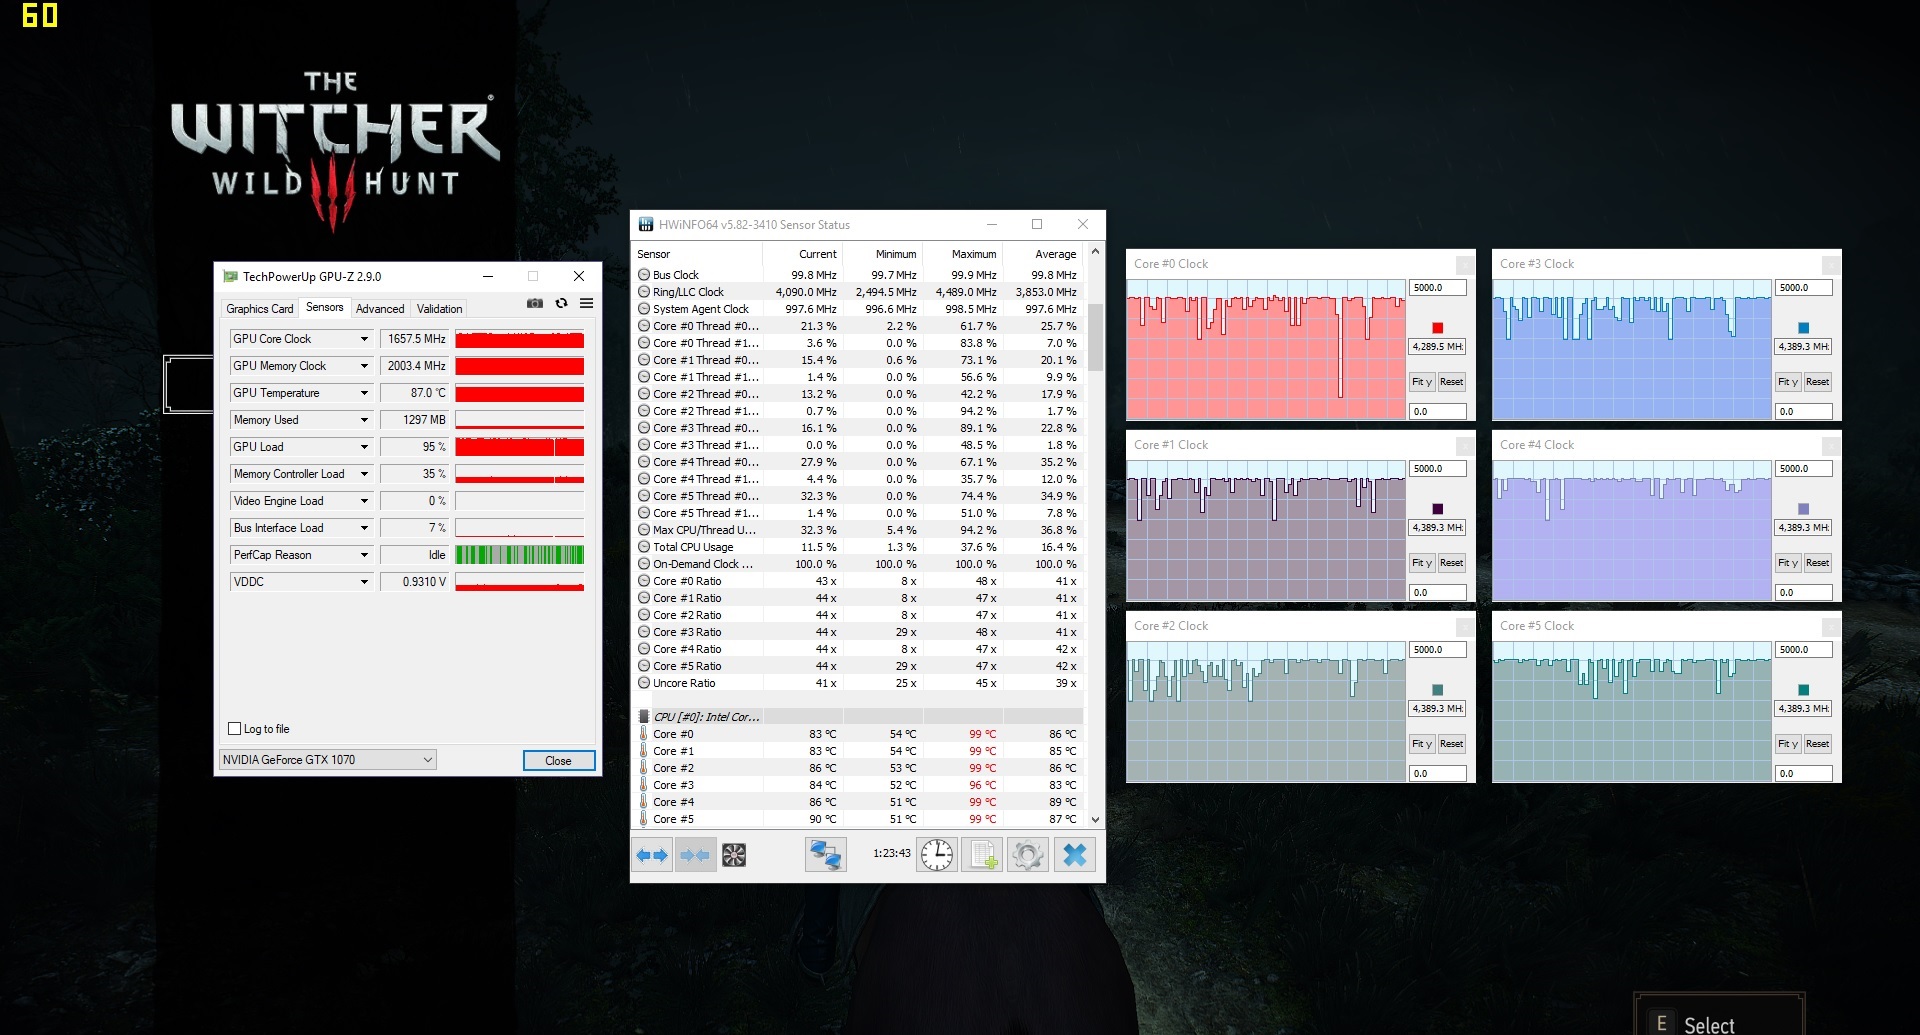Select the Core #3 Ratio row
The width and height of the screenshot is (1920, 1035).
pyautogui.click(x=859, y=632)
